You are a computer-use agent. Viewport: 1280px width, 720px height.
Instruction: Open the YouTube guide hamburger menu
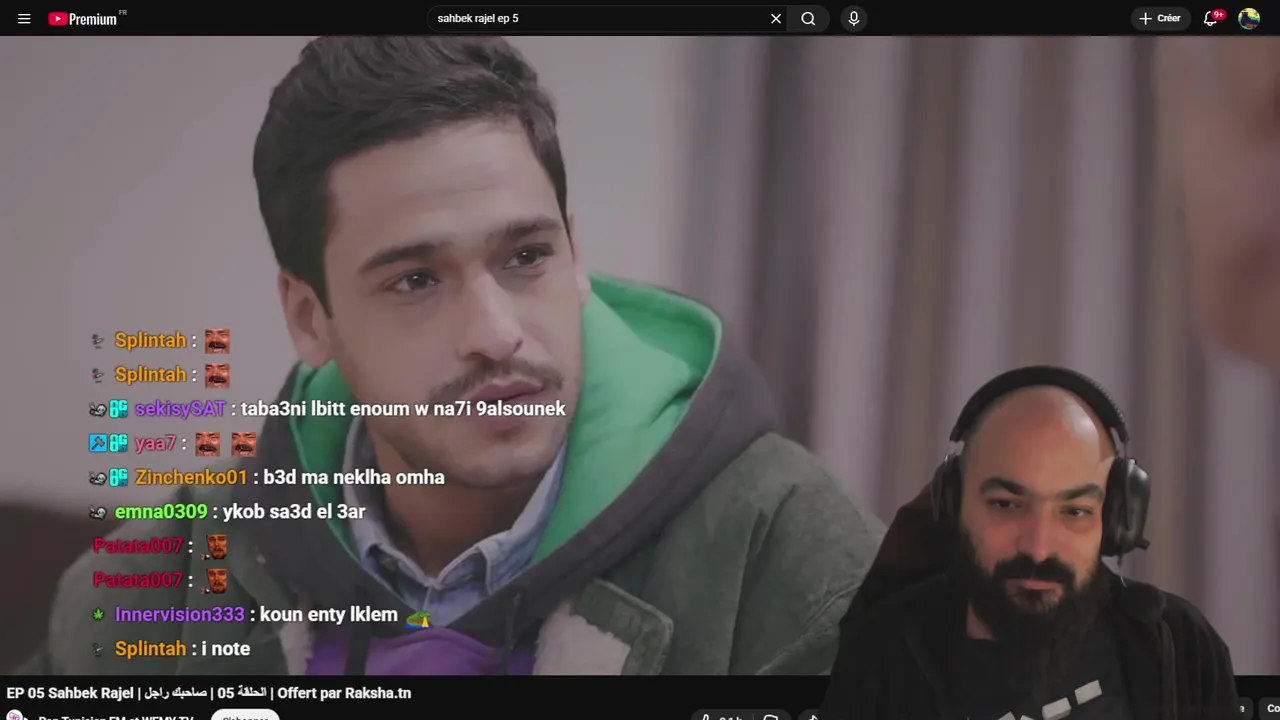[24, 18]
